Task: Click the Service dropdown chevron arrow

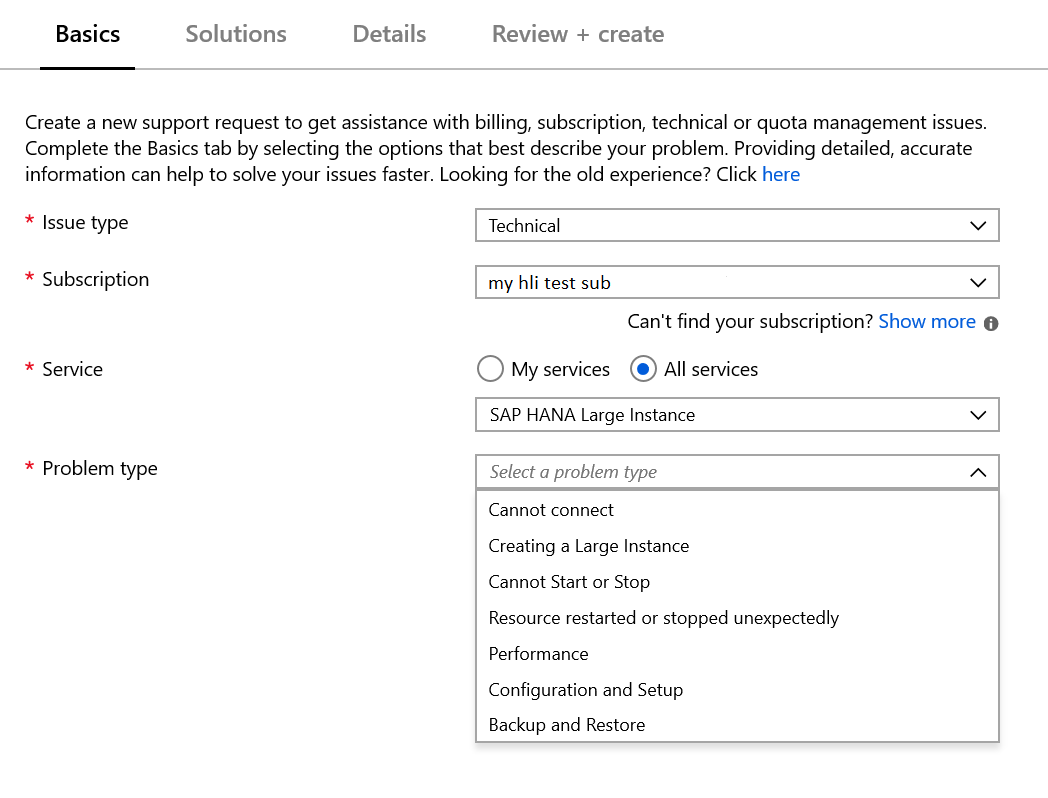Action: [x=978, y=415]
